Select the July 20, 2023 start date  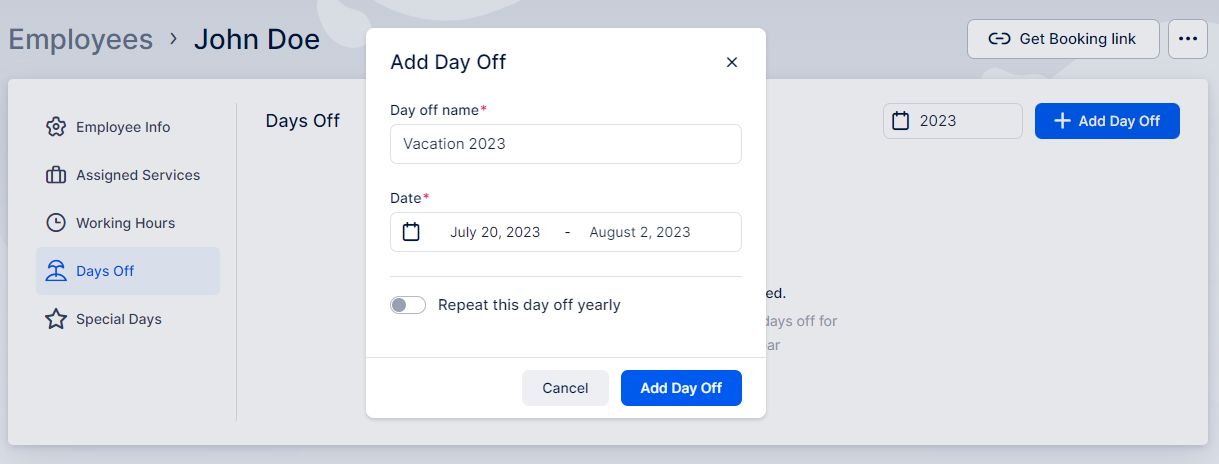click(495, 232)
